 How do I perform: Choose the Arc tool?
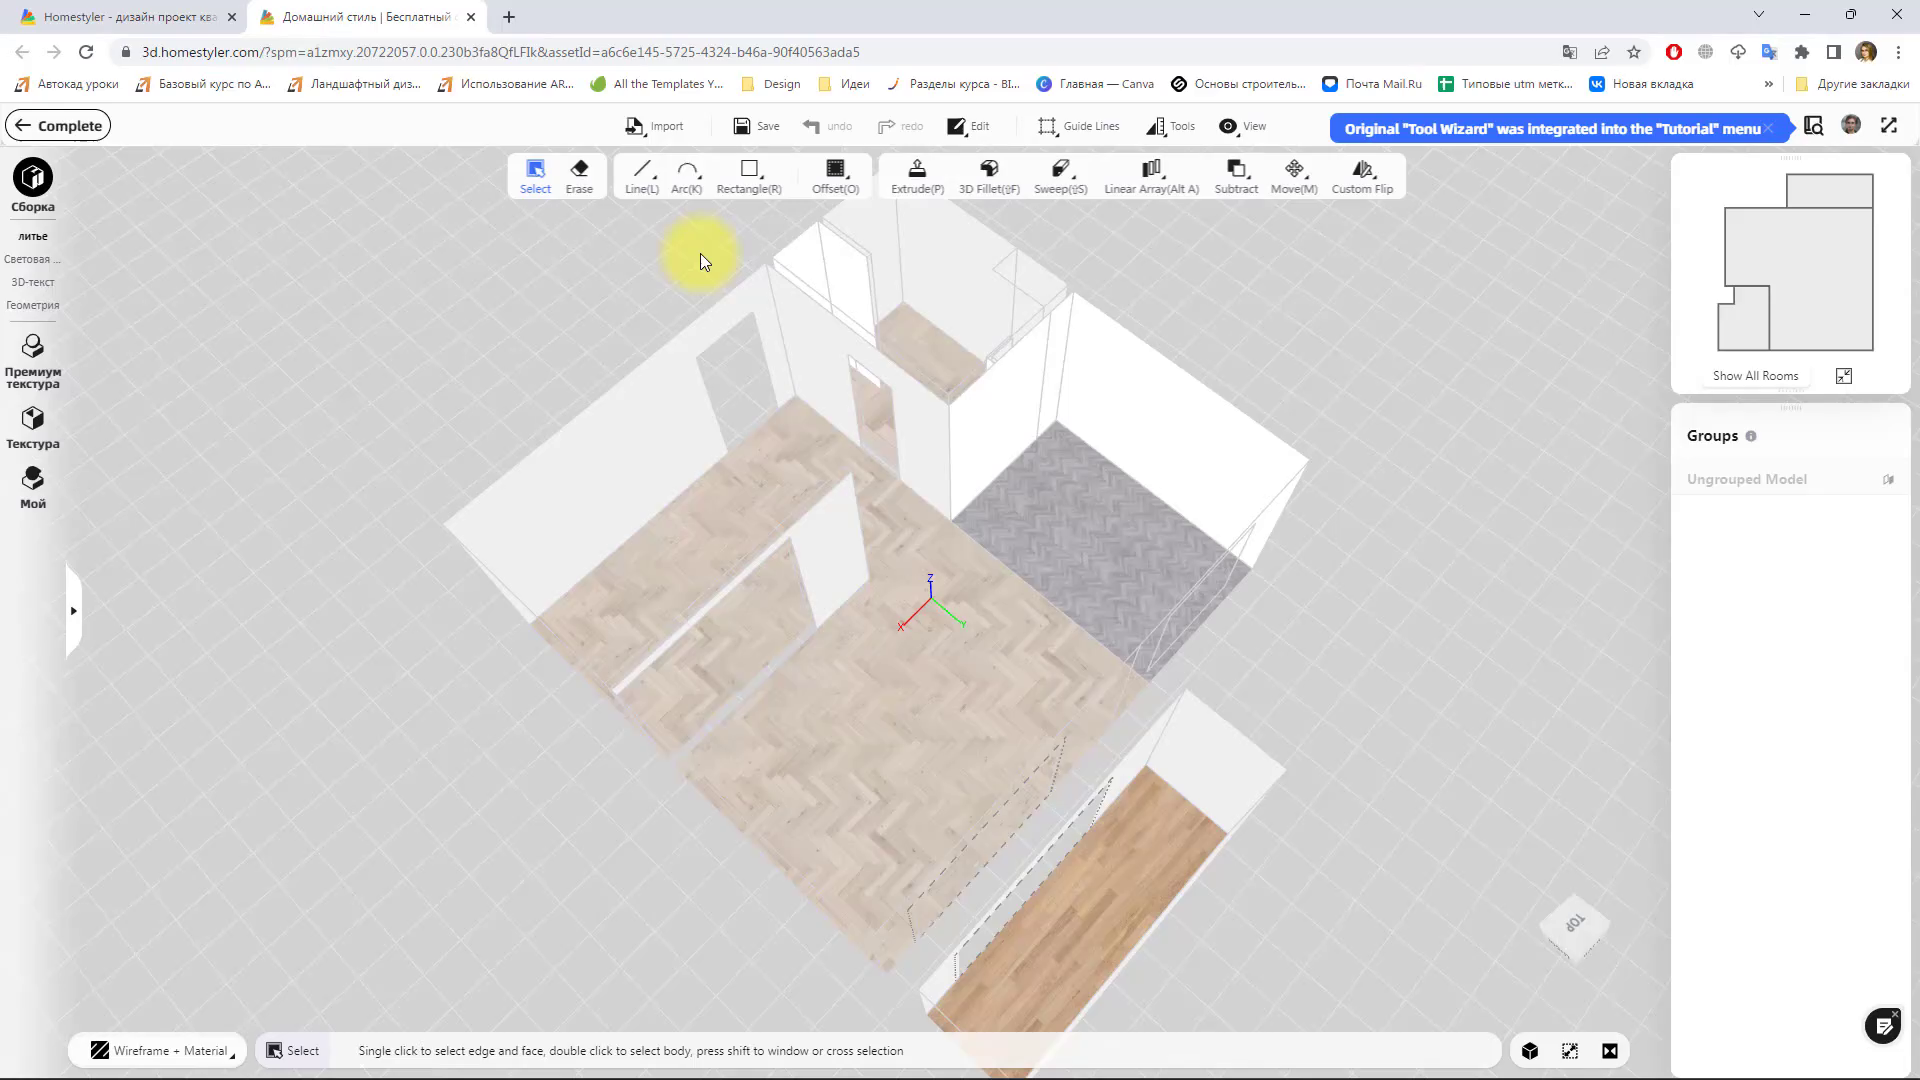pyautogui.click(x=686, y=175)
